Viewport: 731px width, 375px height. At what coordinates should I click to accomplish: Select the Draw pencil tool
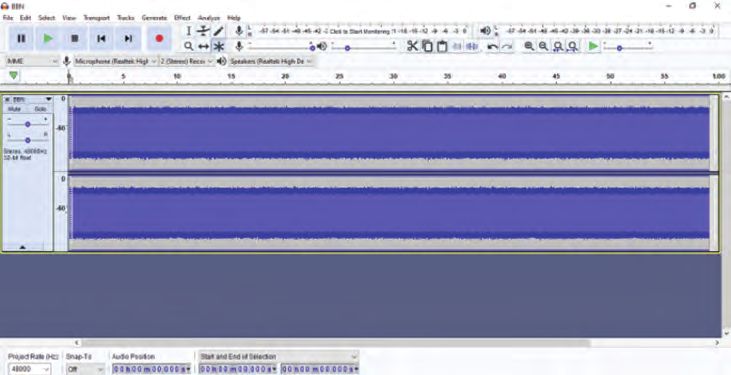218,31
